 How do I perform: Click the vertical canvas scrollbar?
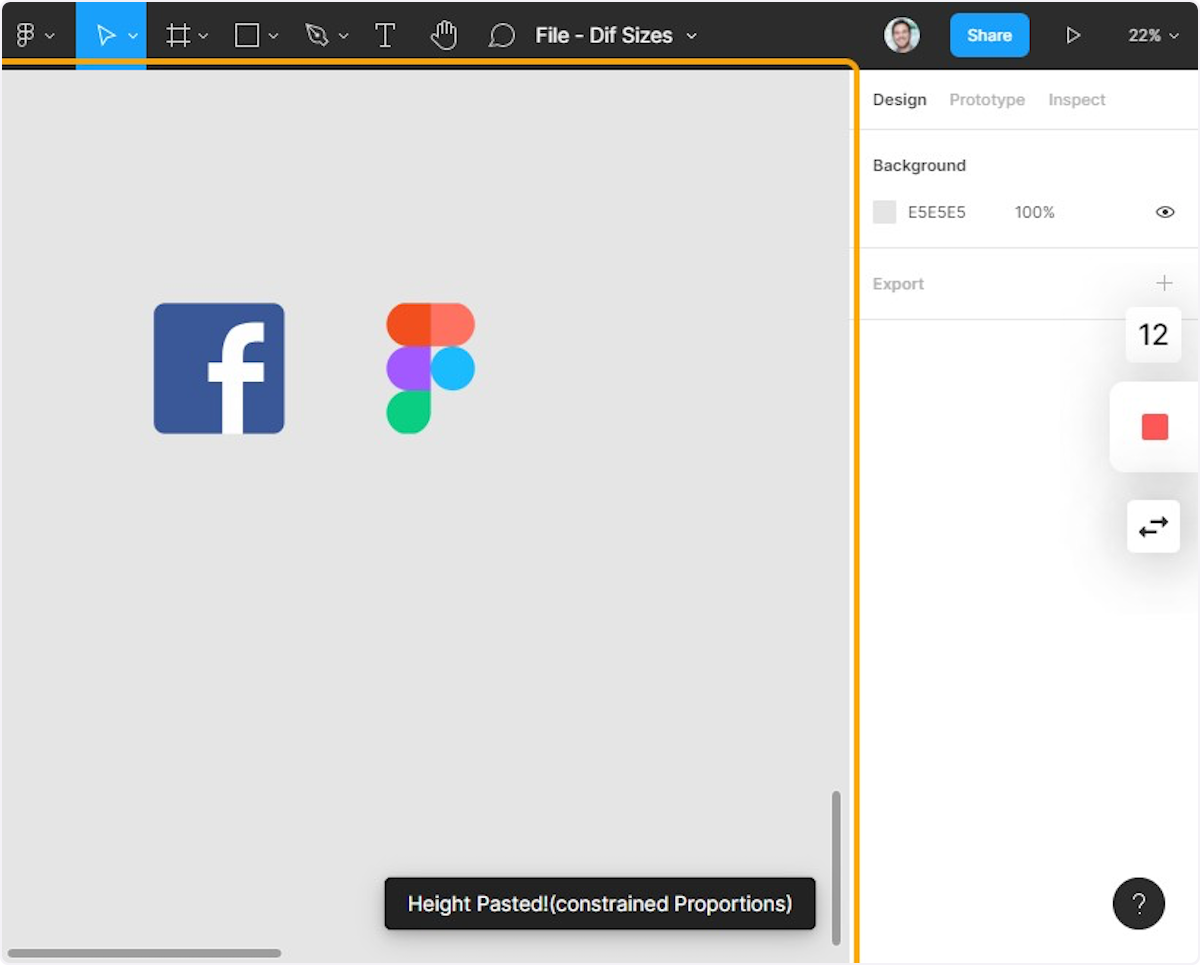point(836,868)
